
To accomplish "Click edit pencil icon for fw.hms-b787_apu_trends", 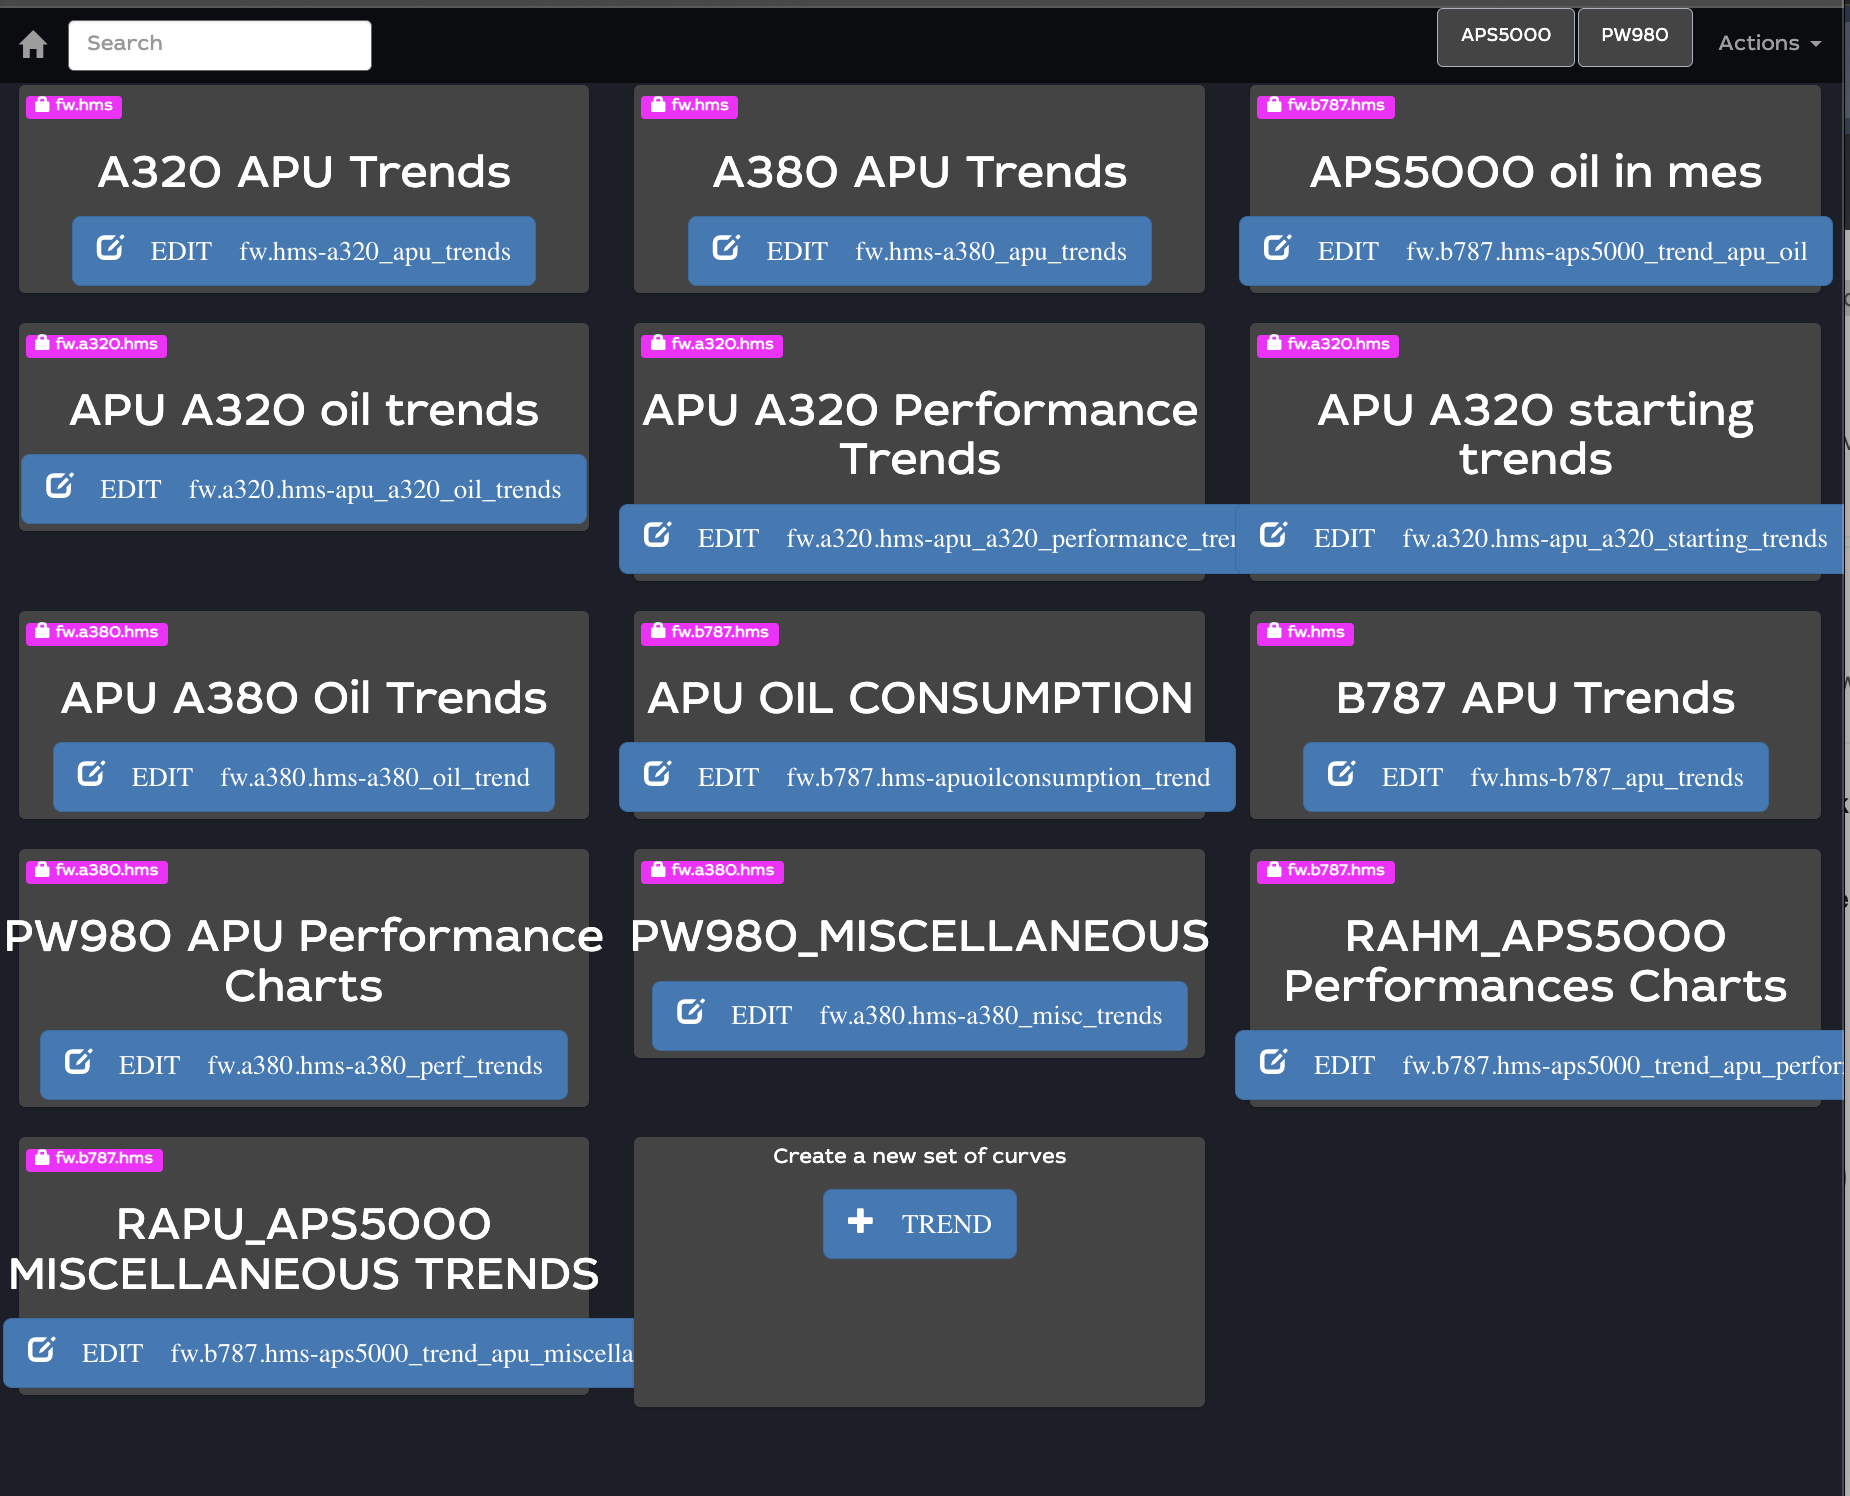I will [x=1341, y=774].
